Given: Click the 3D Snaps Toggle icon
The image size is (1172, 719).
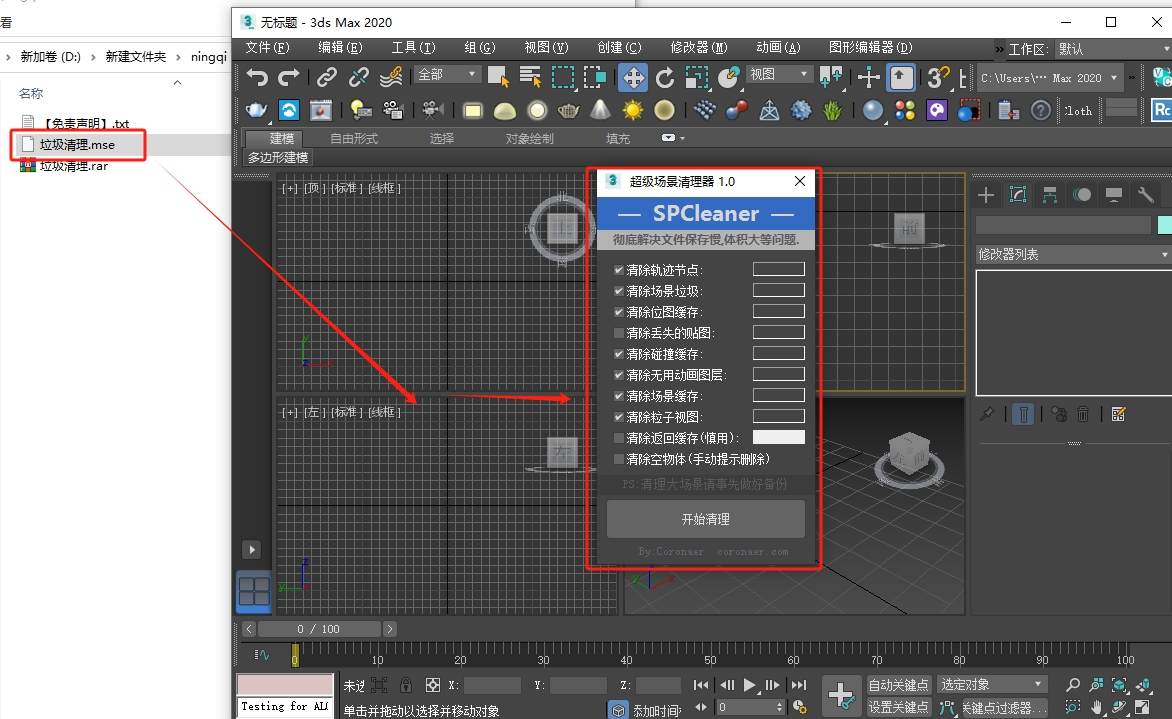Looking at the screenshot, I should click(938, 77).
